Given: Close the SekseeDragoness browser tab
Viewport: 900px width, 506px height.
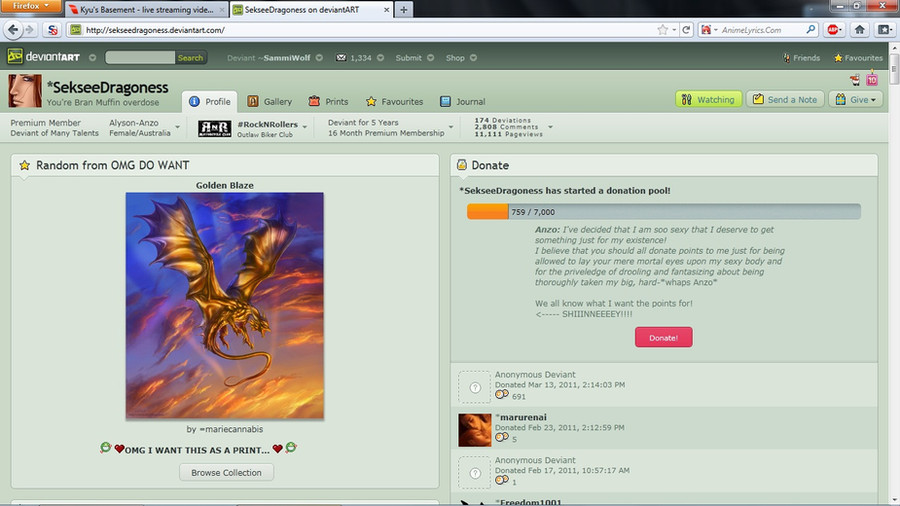Looking at the screenshot, I should click(x=386, y=10).
